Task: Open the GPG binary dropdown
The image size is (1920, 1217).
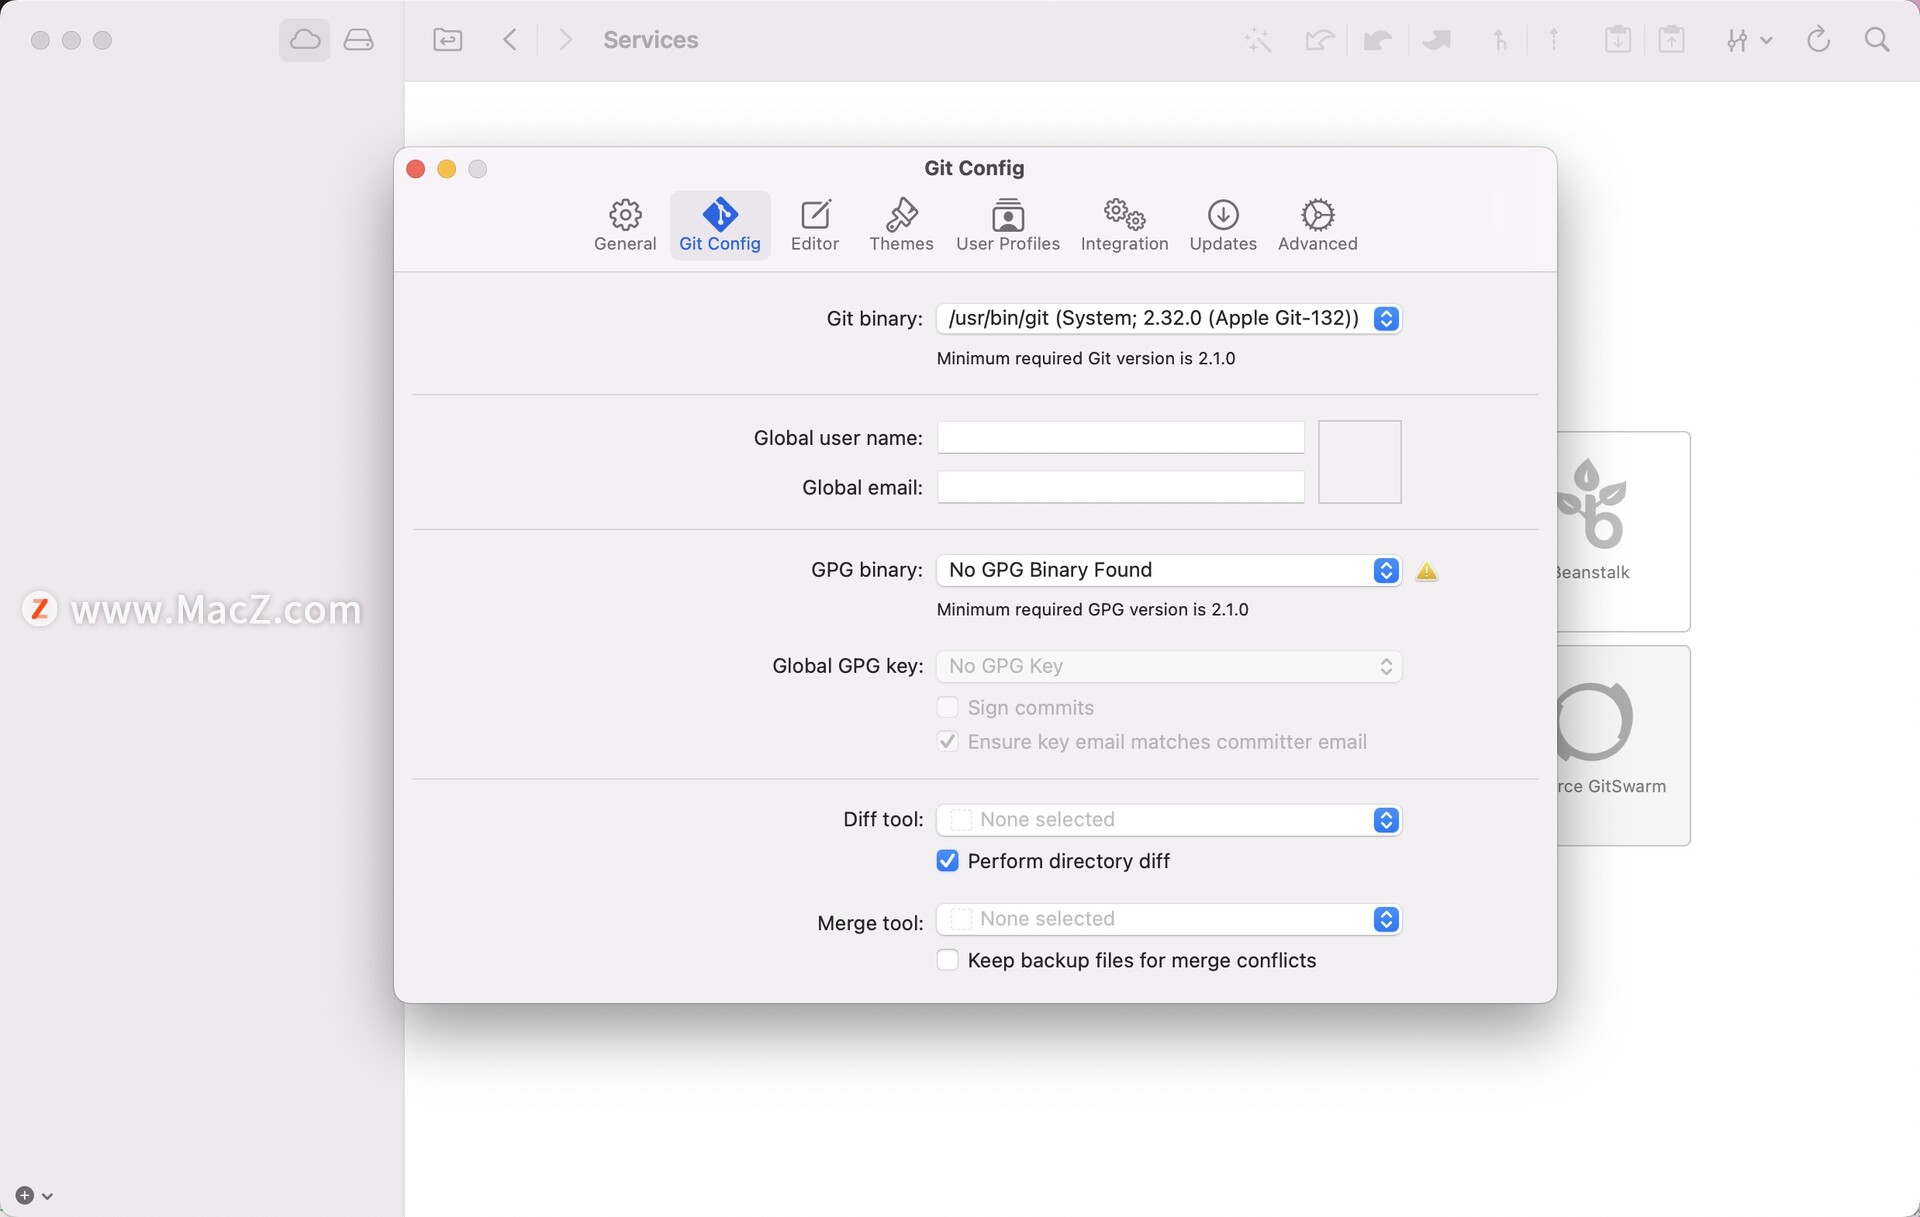Action: [1168, 570]
